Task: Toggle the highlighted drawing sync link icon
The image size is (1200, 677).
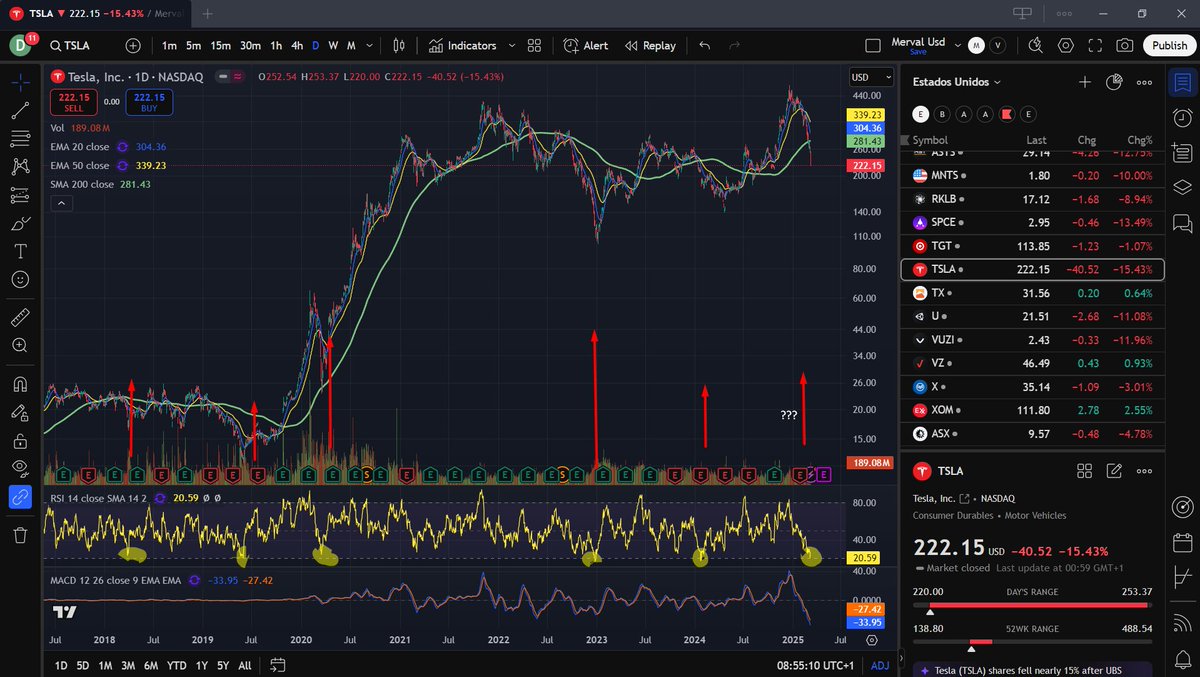Action: tap(20, 497)
